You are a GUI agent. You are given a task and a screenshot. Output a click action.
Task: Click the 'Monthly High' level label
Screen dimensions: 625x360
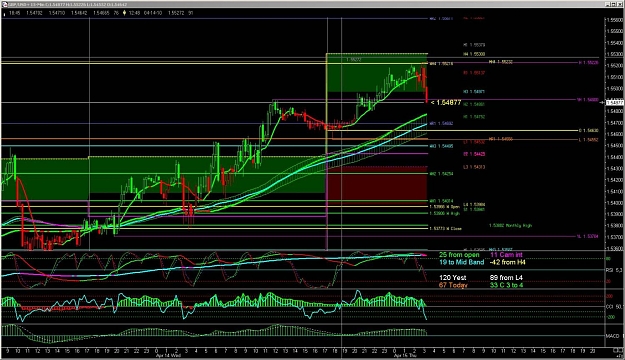pyautogui.click(x=510, y=225)
